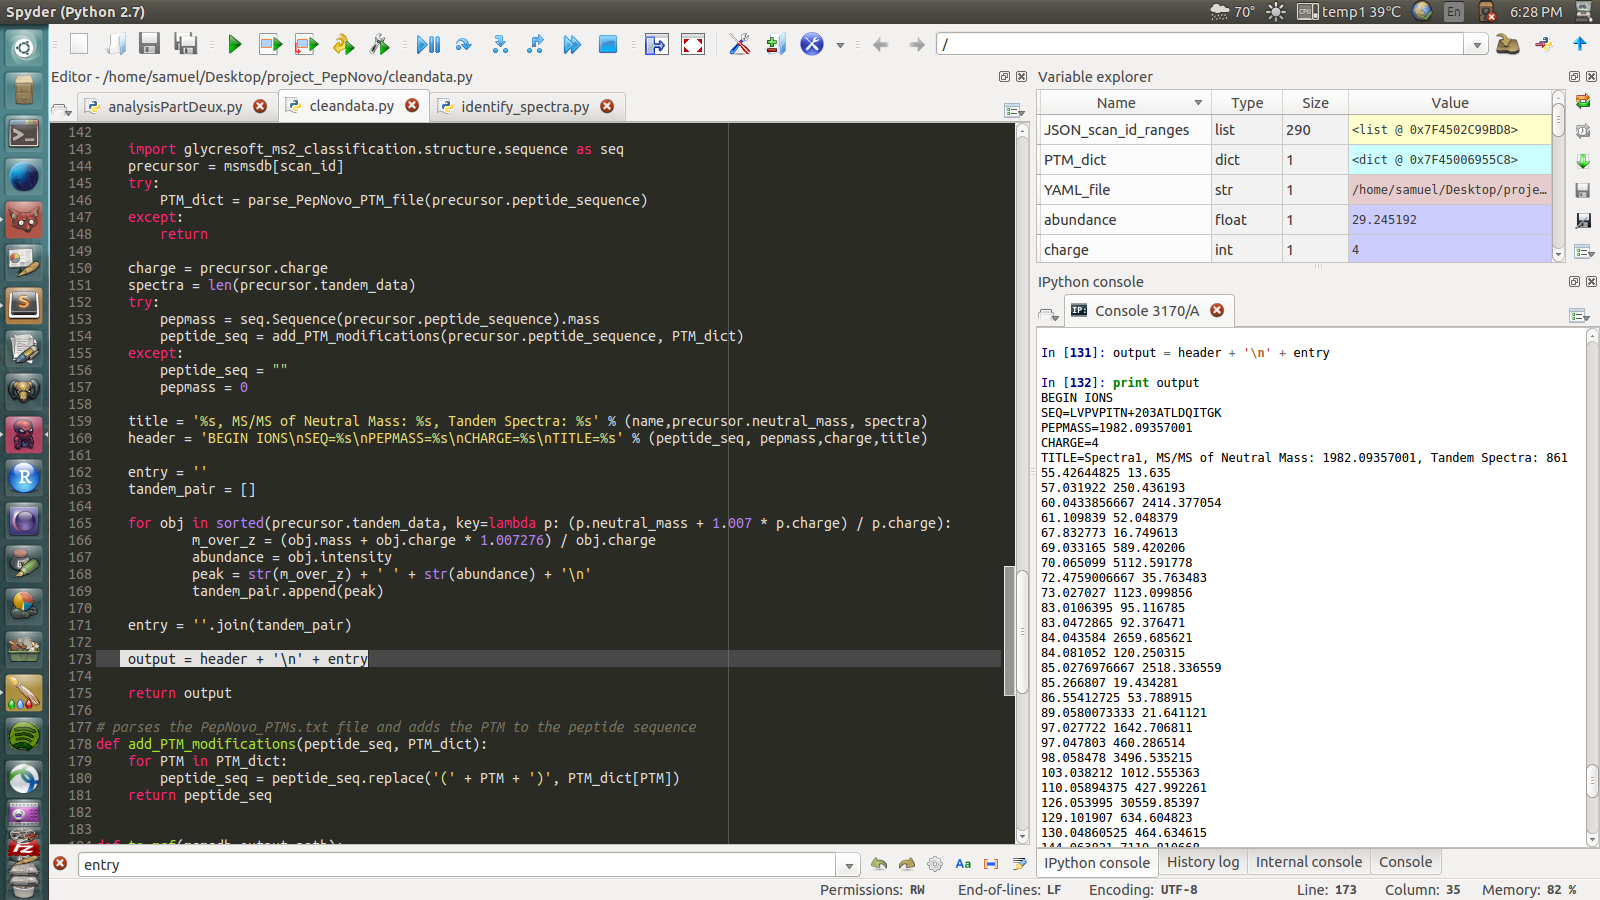Open the find text history dropdown

point(849,865)
